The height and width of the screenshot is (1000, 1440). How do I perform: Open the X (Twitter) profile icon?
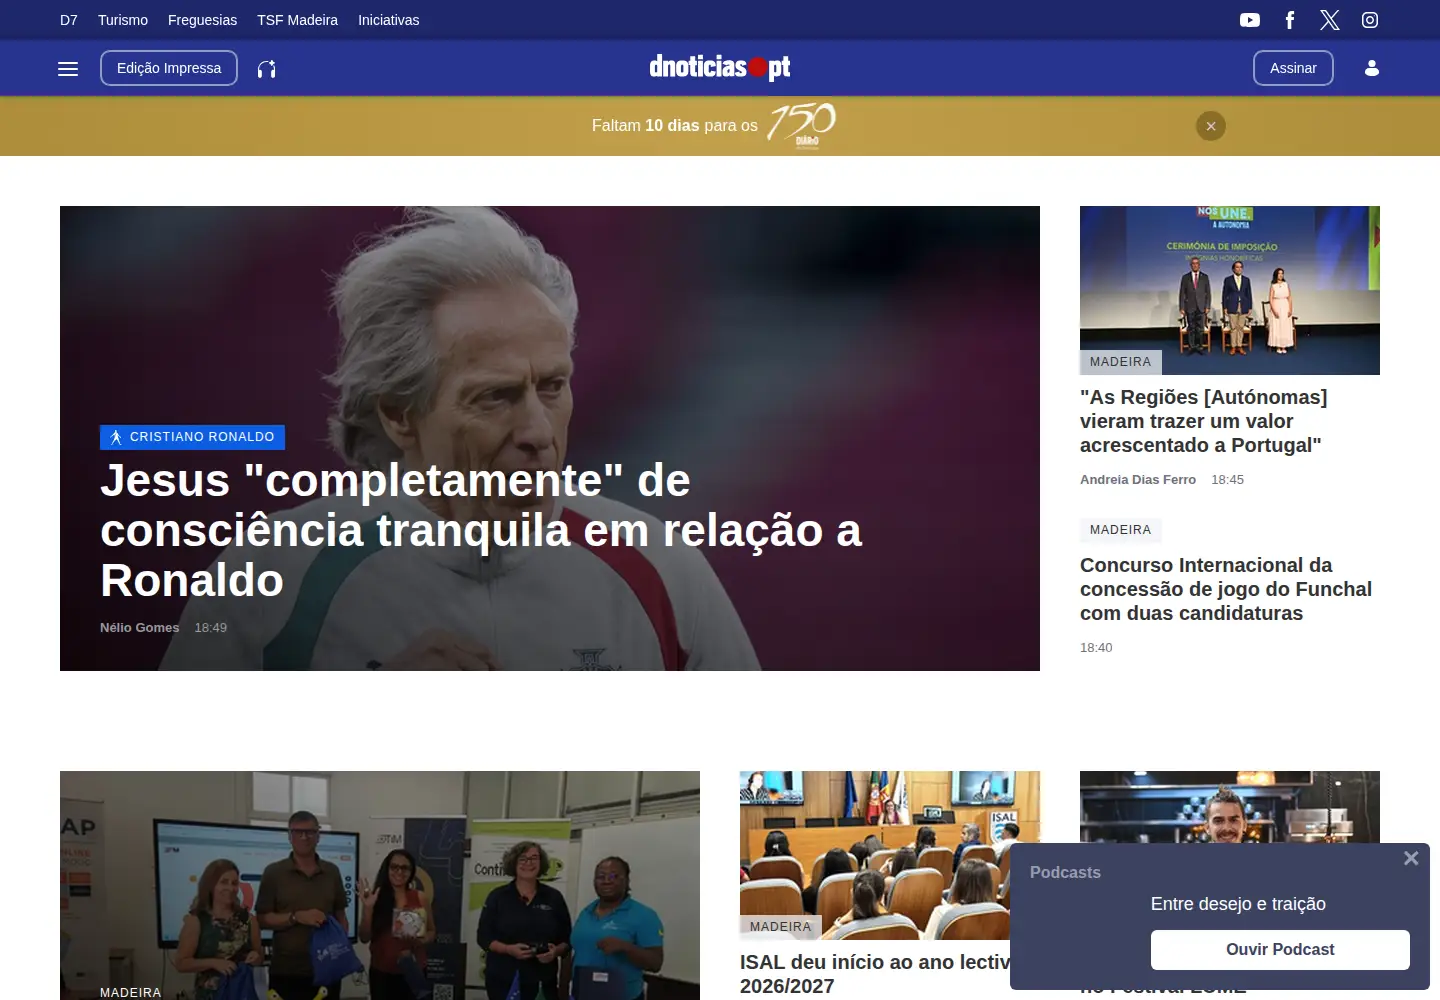click(1329, 20)
